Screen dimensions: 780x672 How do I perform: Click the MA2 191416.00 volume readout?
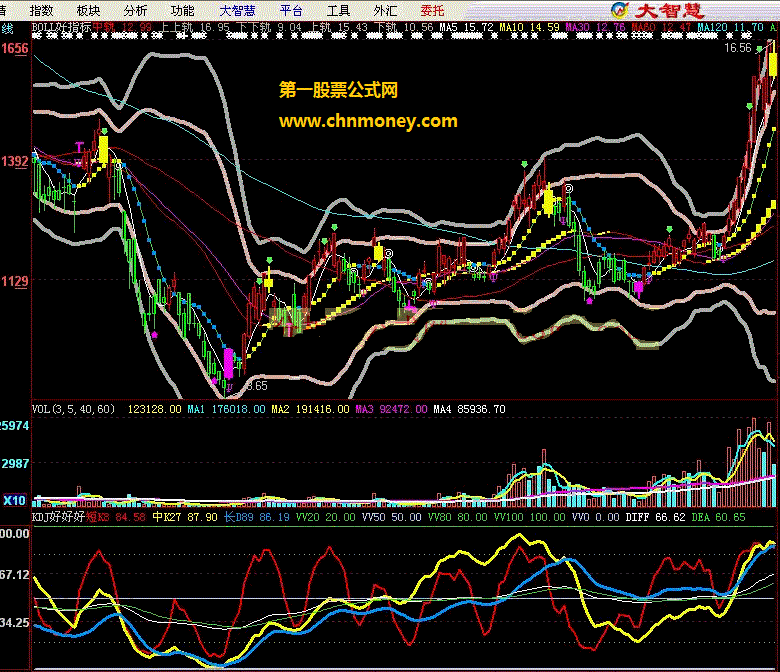(310, 409)
